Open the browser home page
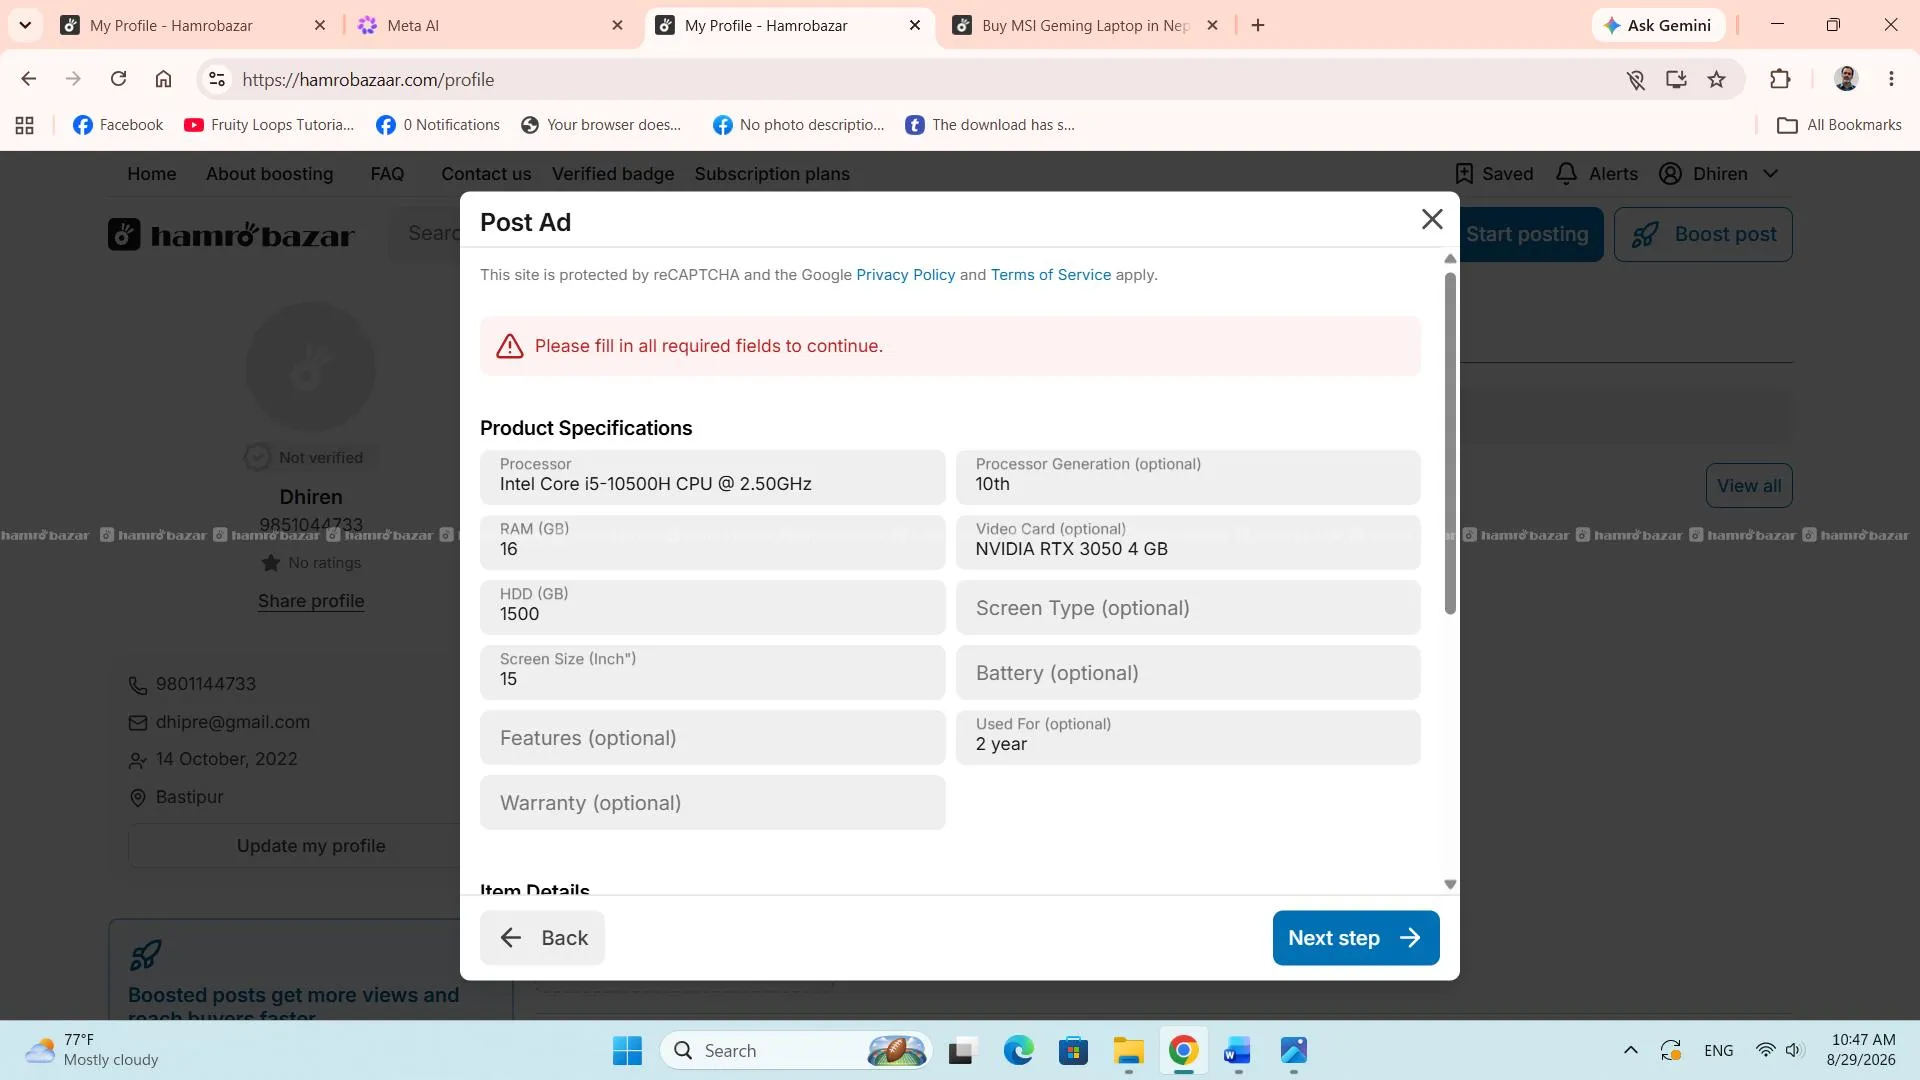Image resolution: width=1920 pixels, height=1080 pixels. click(x=163, y=79)
